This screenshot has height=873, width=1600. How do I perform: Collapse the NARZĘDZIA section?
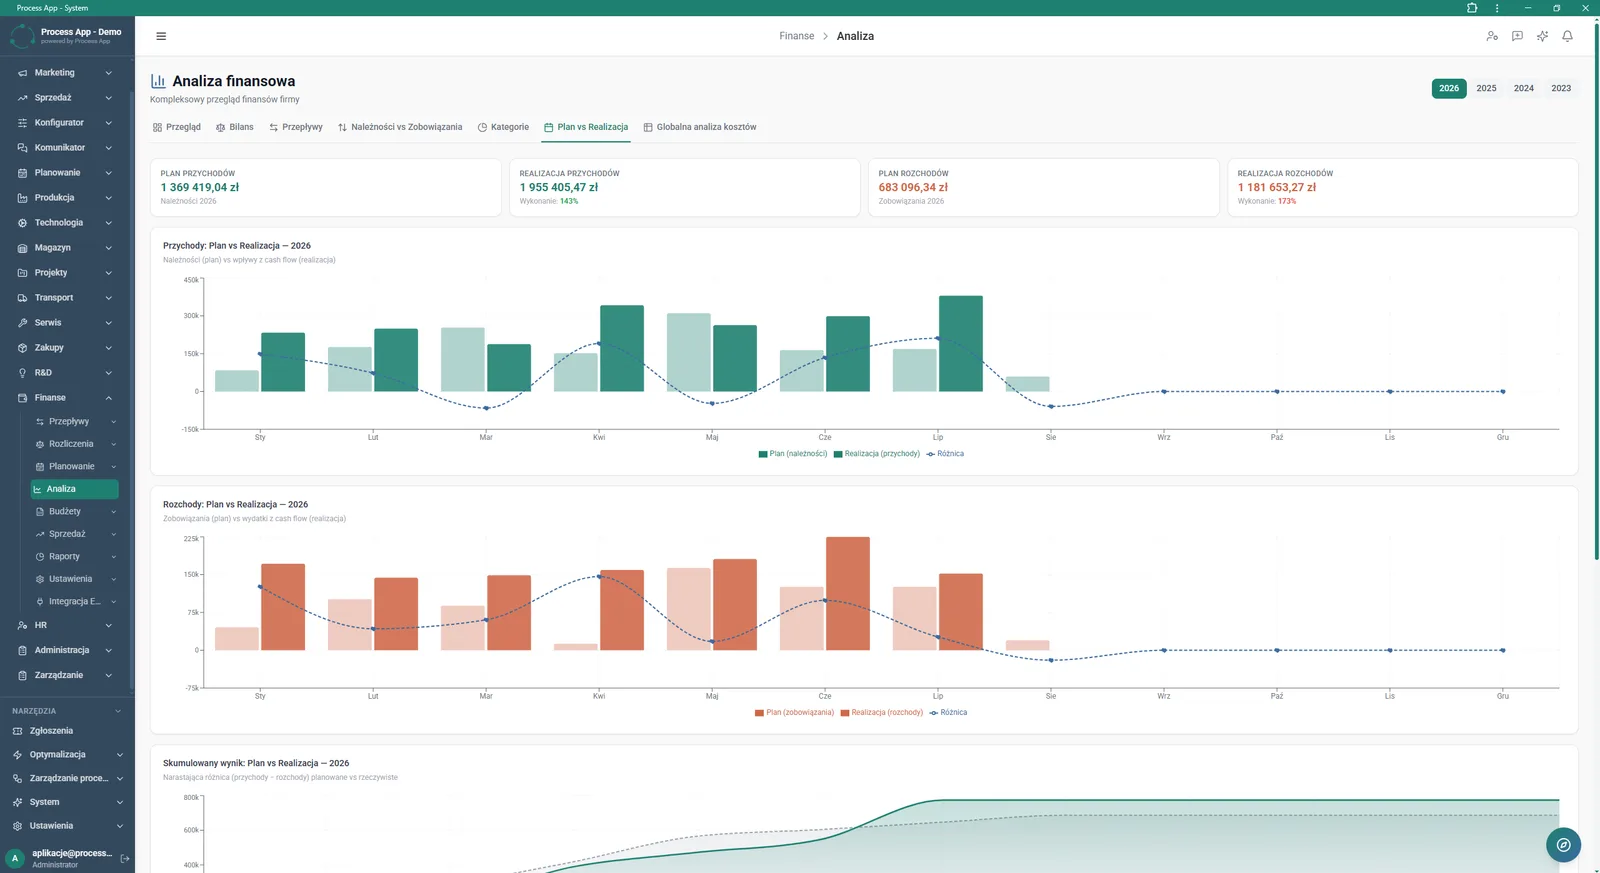(x=118, y=711)
